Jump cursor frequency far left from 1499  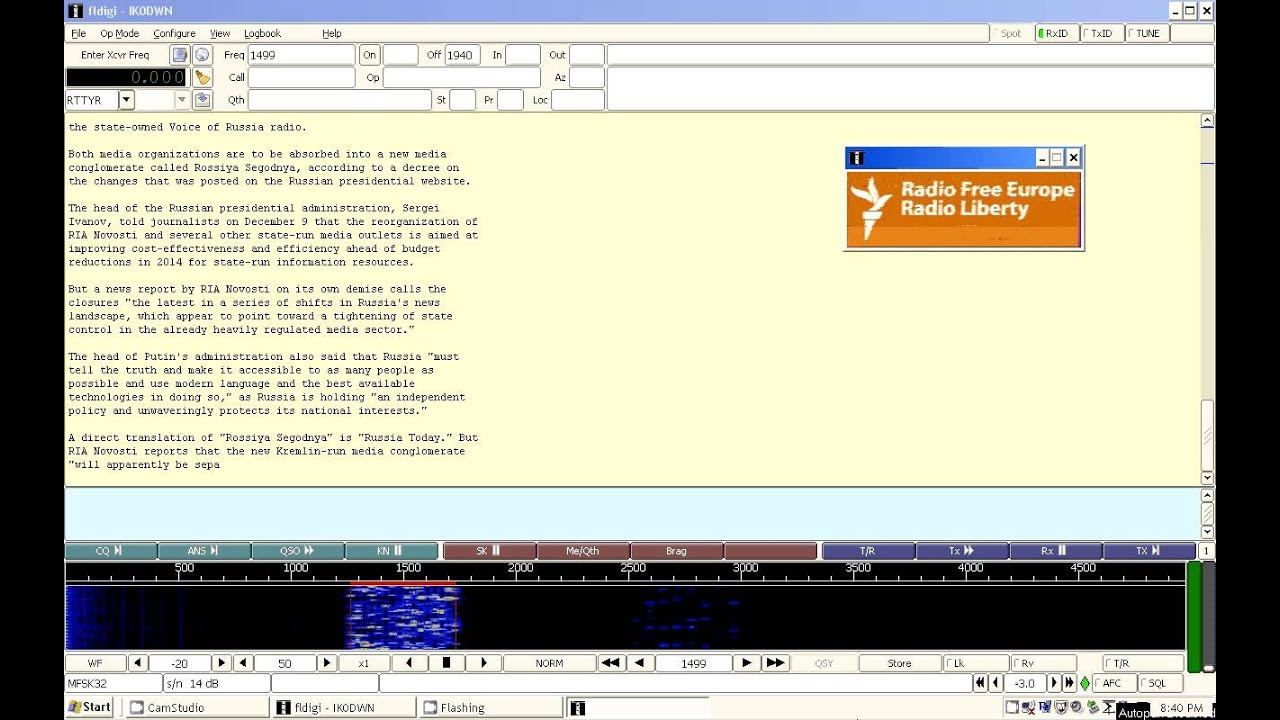coord(612,663)
